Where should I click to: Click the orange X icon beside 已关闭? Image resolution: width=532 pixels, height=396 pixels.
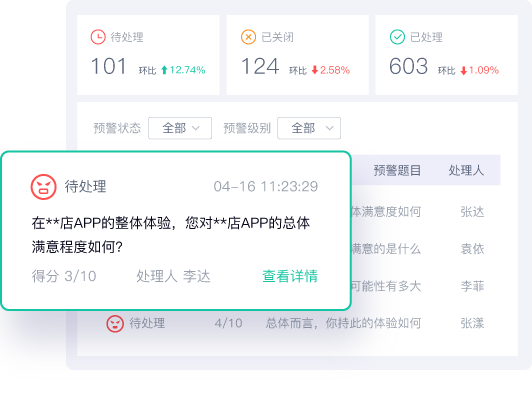click(248, 37)
